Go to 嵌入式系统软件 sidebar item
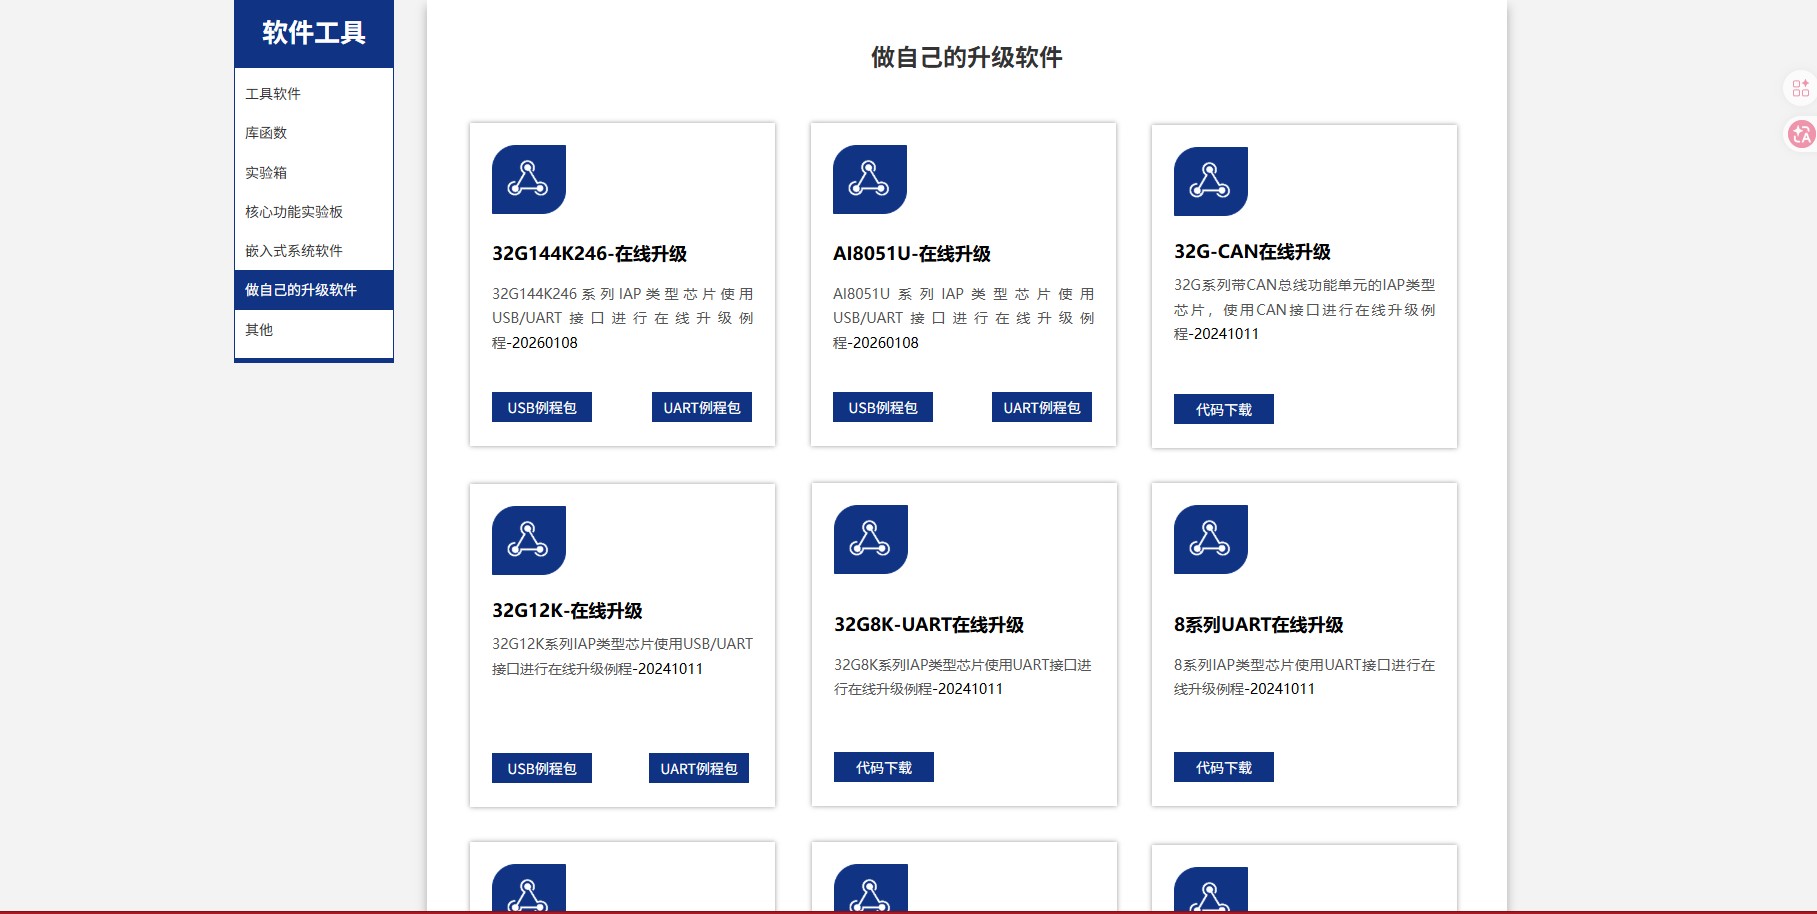This screenshot has width=1817, height=914. click(314, 250)
